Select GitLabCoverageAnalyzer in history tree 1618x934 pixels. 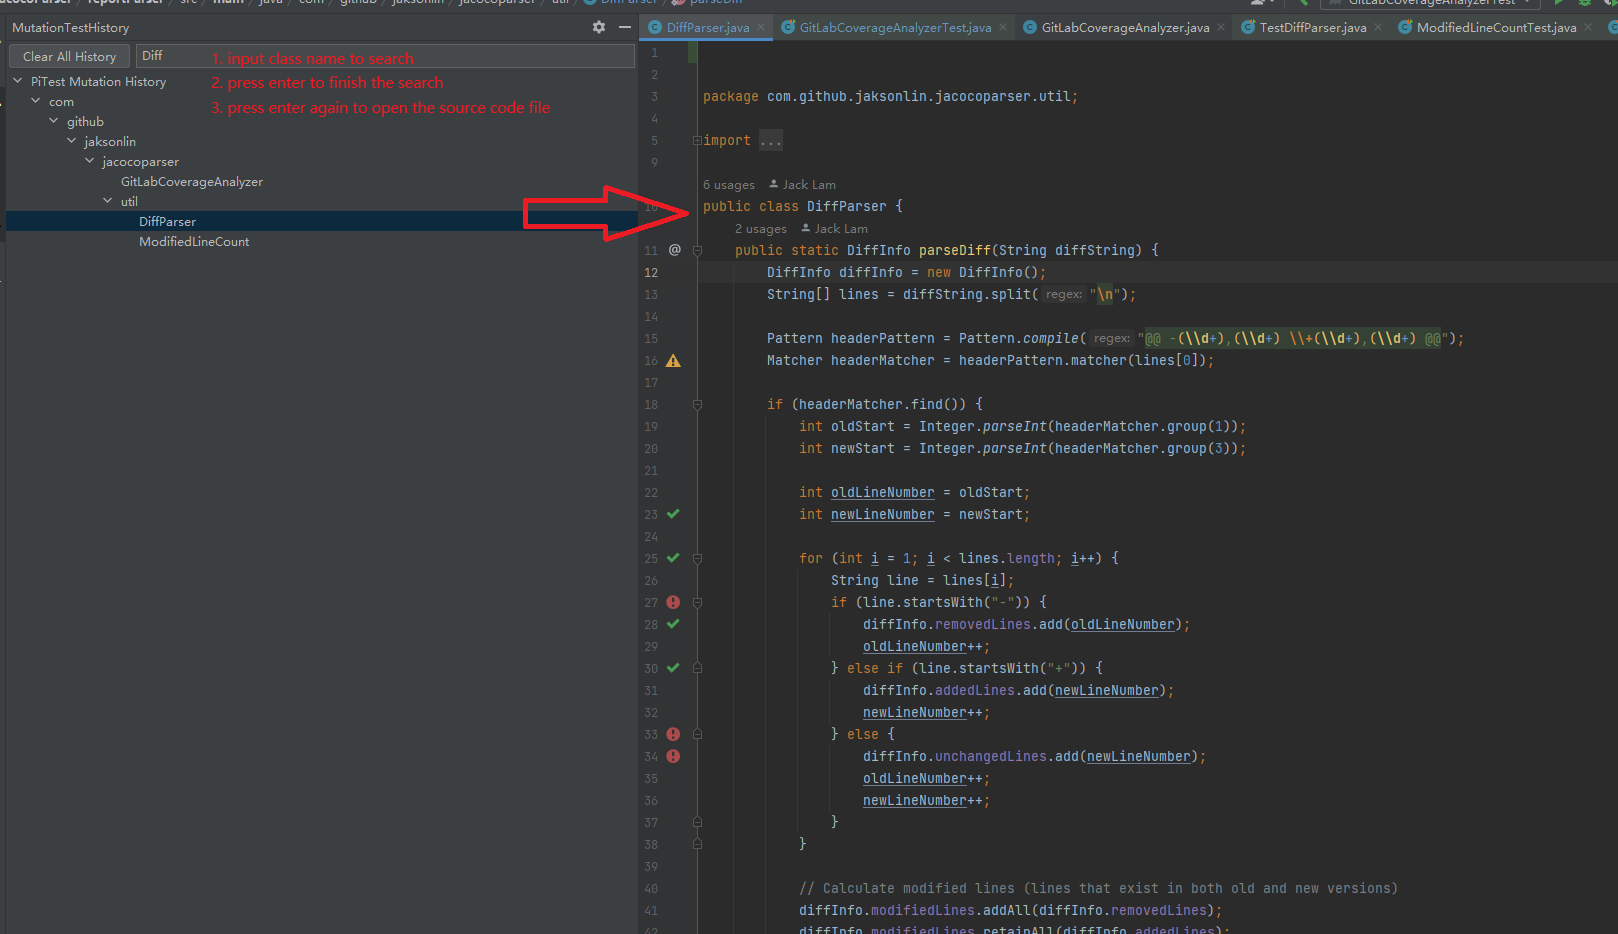192,181
